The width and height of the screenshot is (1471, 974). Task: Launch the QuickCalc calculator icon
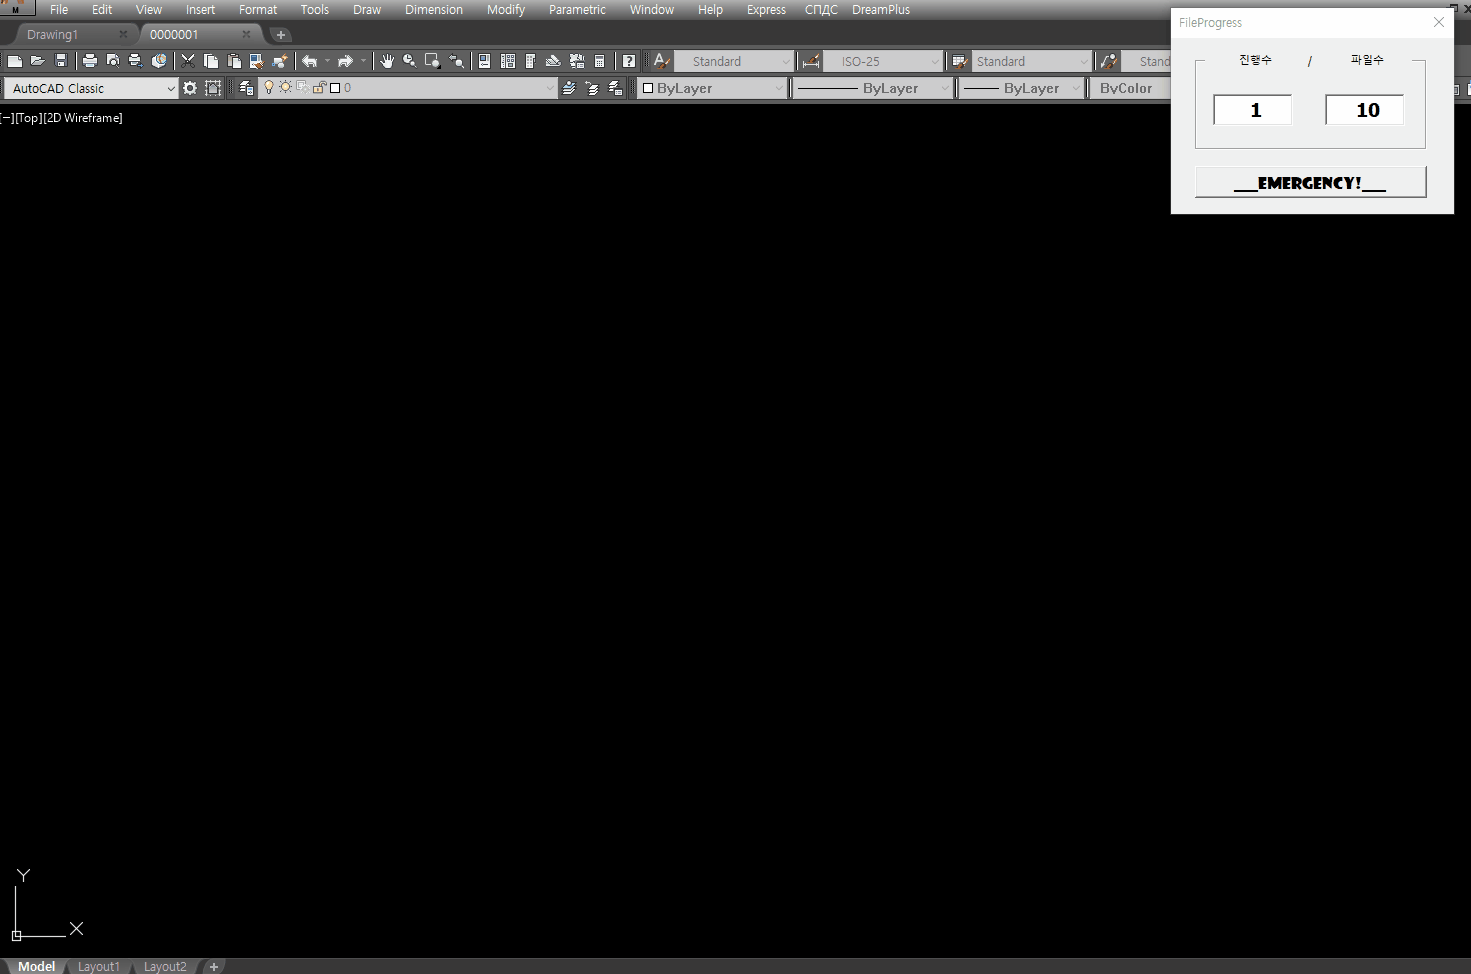click(599, 60)
